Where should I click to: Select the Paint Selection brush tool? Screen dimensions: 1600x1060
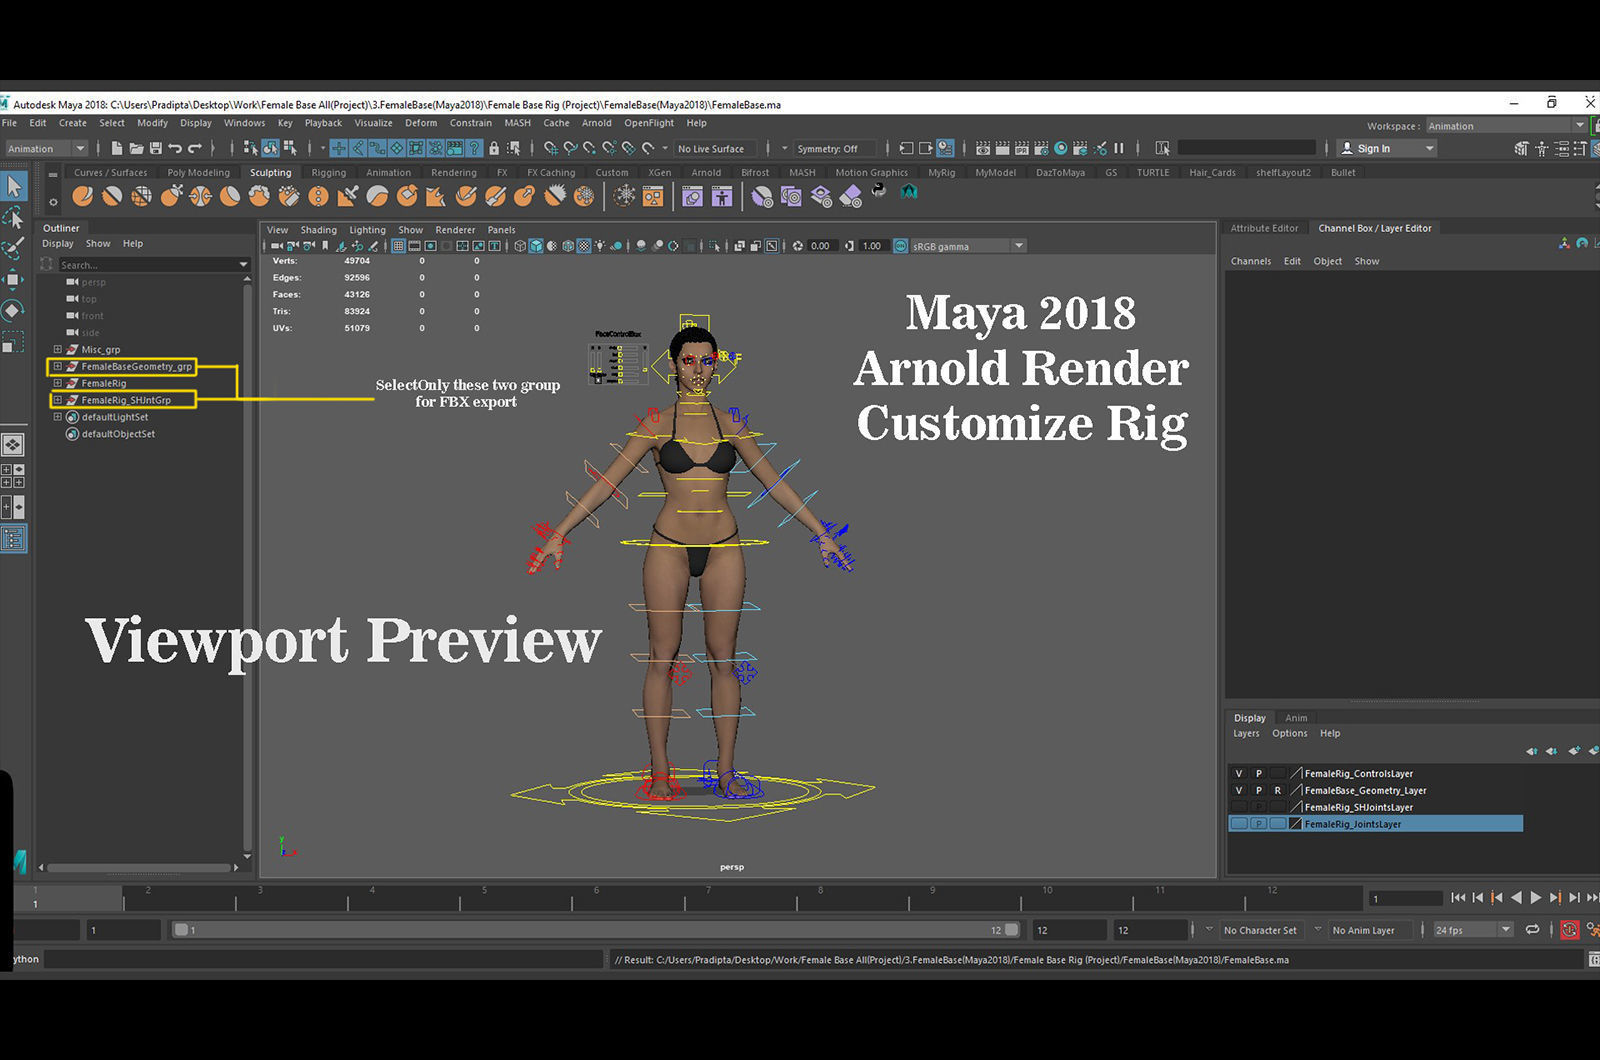(13, 248)
